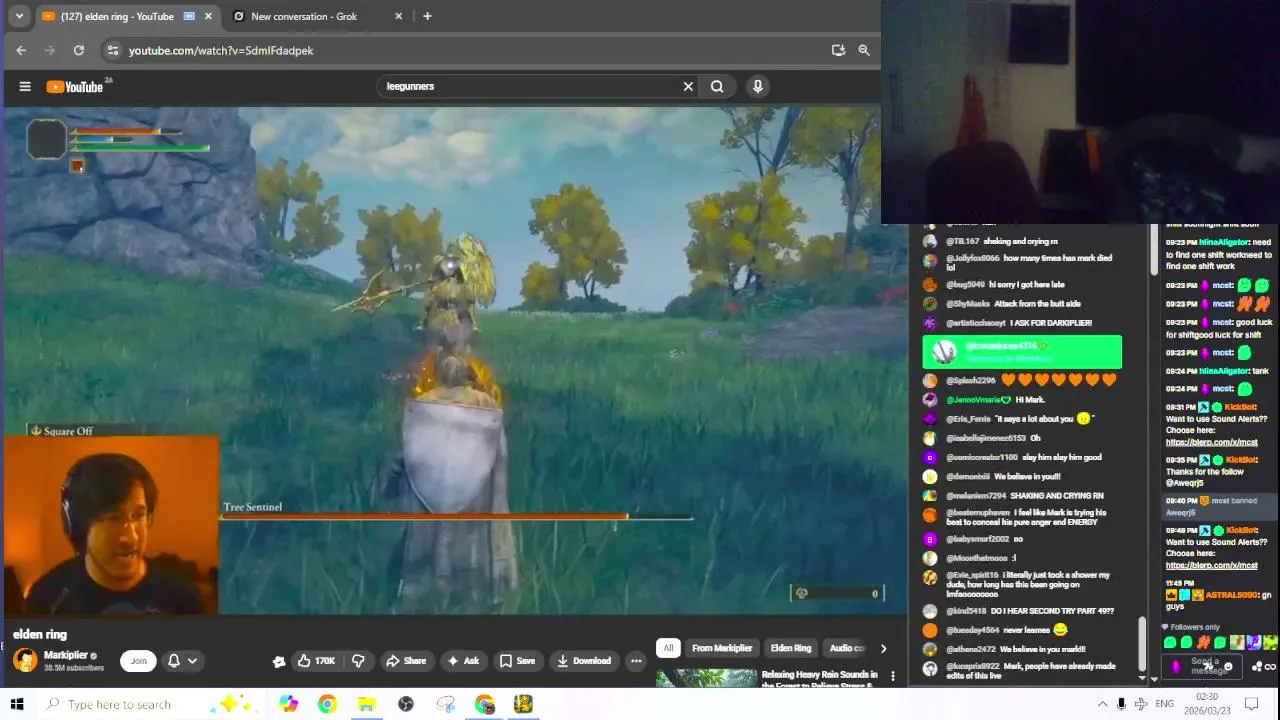Click the Download button
The height and width of the screenshot is (720, 1280).
pos(584,660)
